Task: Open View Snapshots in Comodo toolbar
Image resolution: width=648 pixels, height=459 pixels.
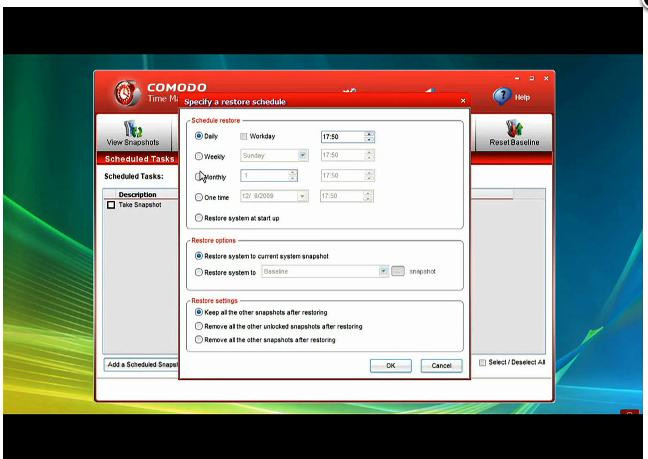Action: [133, 133]
